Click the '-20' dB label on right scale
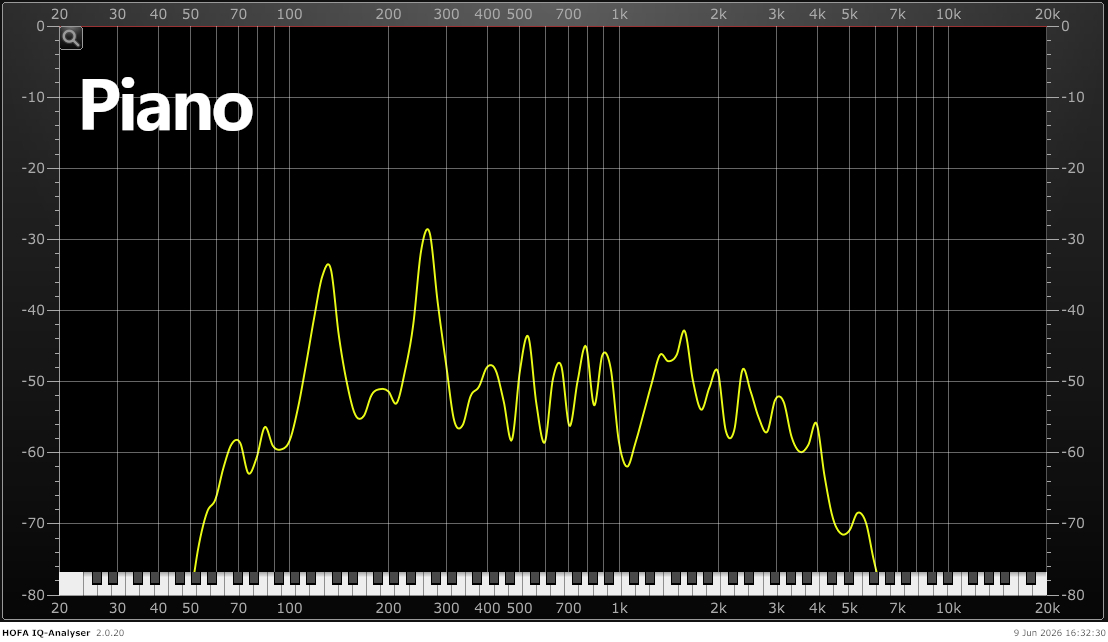The height and width of the screenshot is (642, 1108). pos(1073,168)
